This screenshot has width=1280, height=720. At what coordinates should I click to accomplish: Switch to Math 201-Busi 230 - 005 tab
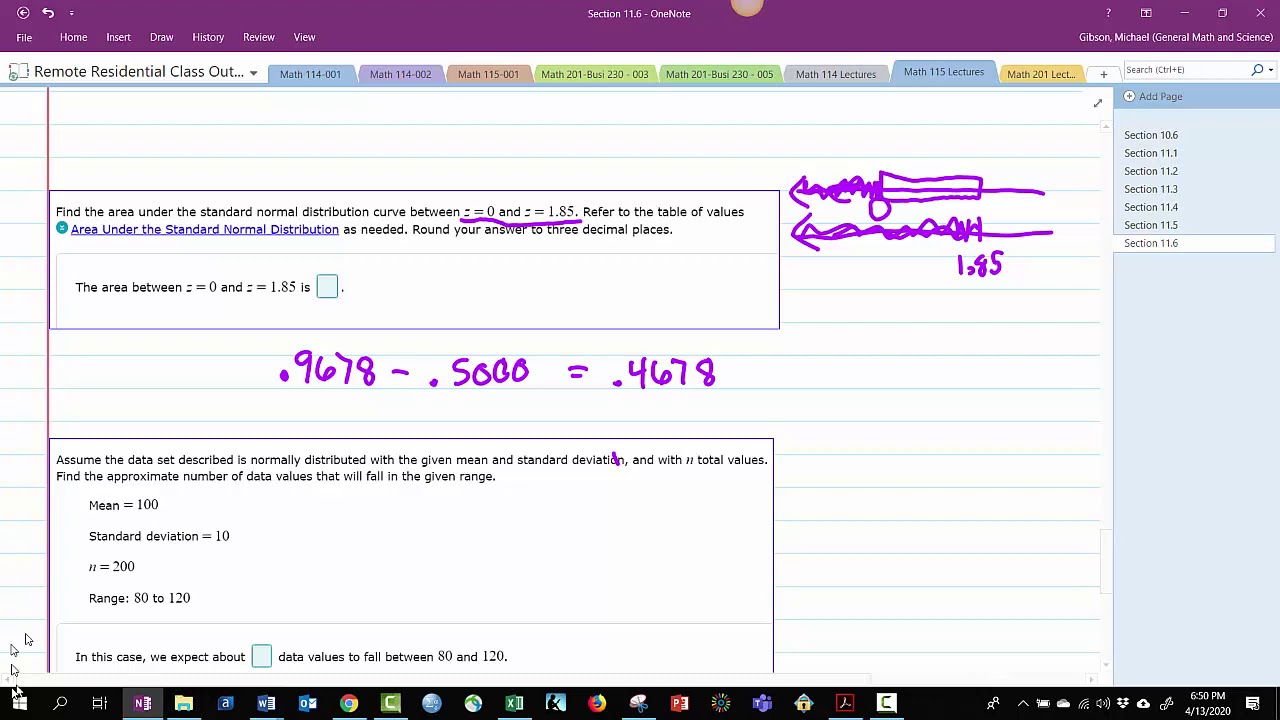point(719,74)
